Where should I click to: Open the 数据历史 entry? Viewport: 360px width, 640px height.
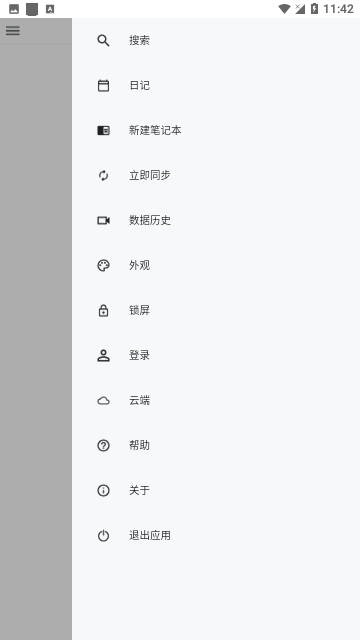coord(216,220)
